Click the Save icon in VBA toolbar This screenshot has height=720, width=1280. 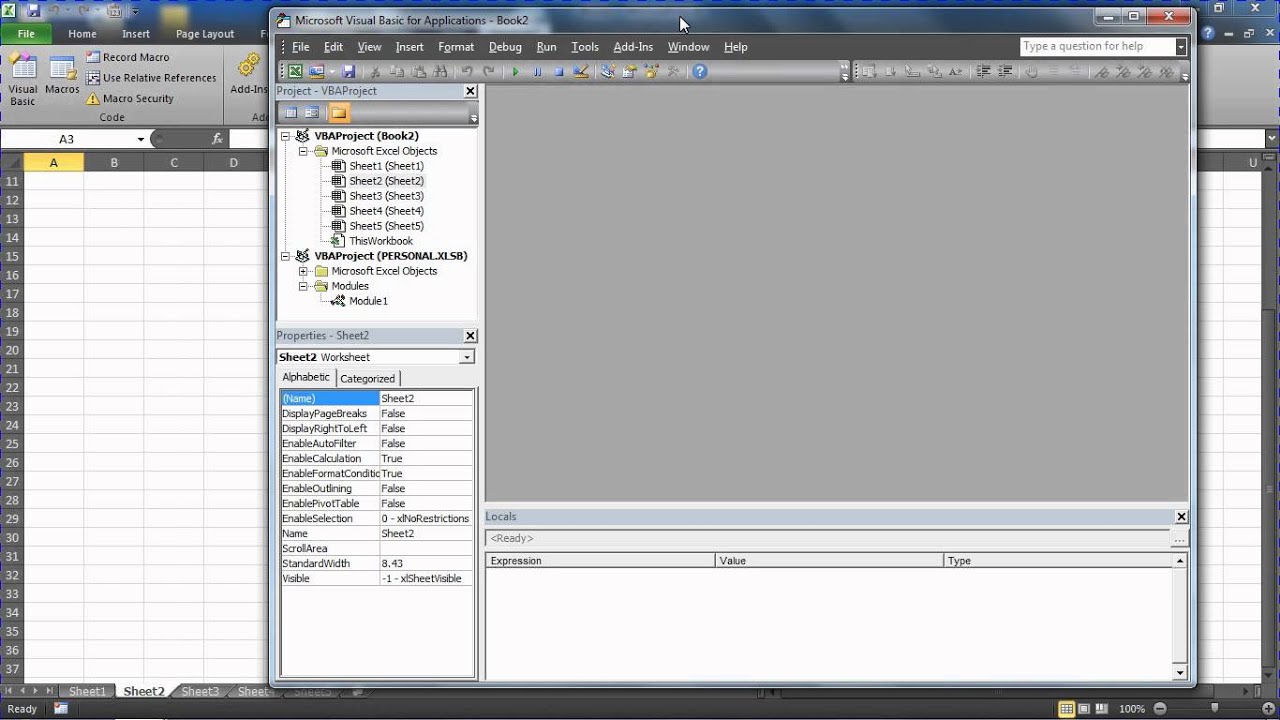349,72
